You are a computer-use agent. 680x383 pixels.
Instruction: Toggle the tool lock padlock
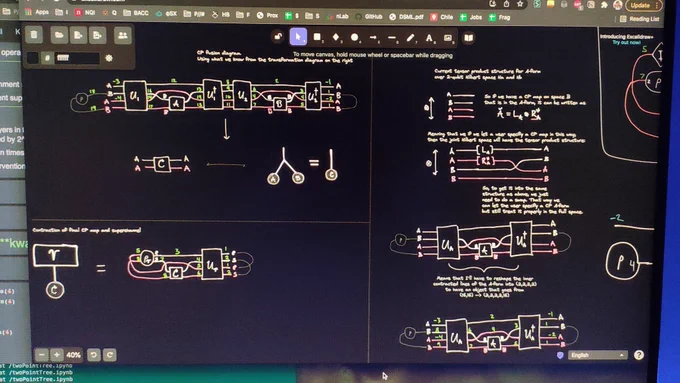pyautogui.click(x=278, y=37)
